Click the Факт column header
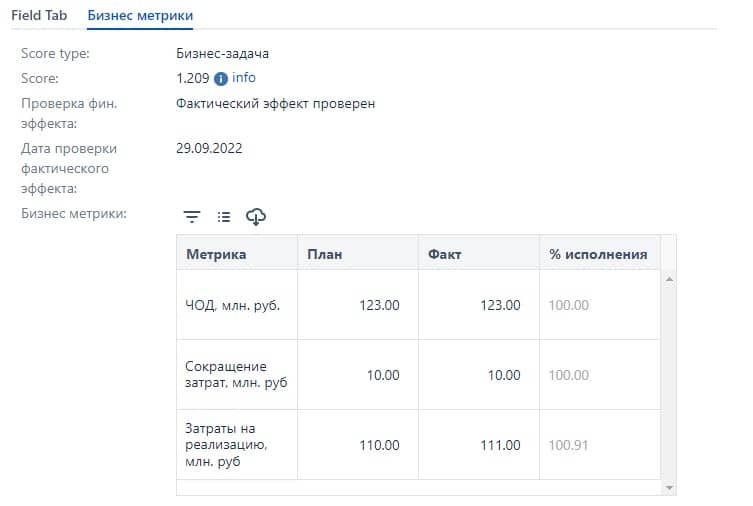The image size is (753, 506). tap(444, 254)
